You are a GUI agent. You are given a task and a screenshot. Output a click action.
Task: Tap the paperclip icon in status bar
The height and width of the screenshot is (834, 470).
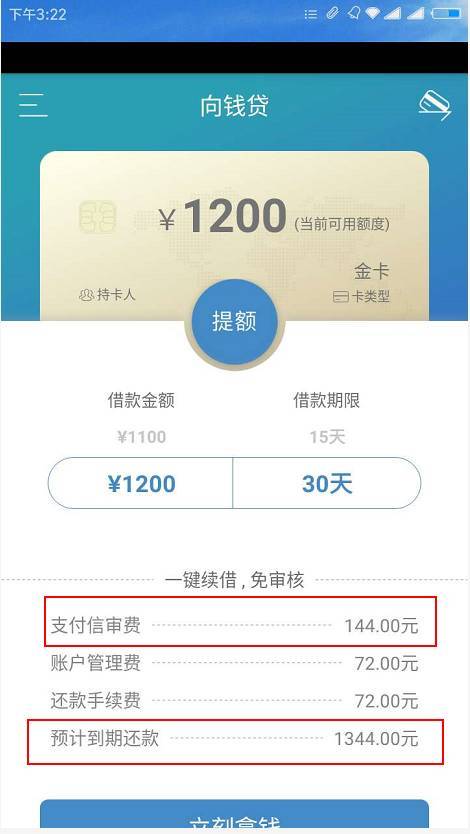pos(332,14)
